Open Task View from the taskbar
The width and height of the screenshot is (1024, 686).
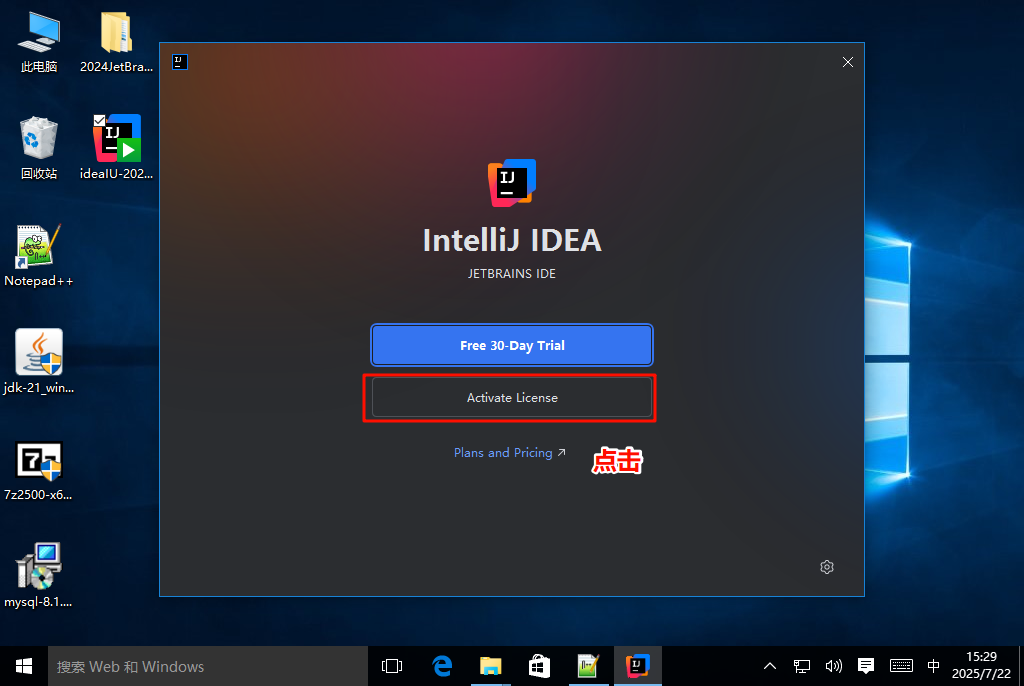coord(392,666)
